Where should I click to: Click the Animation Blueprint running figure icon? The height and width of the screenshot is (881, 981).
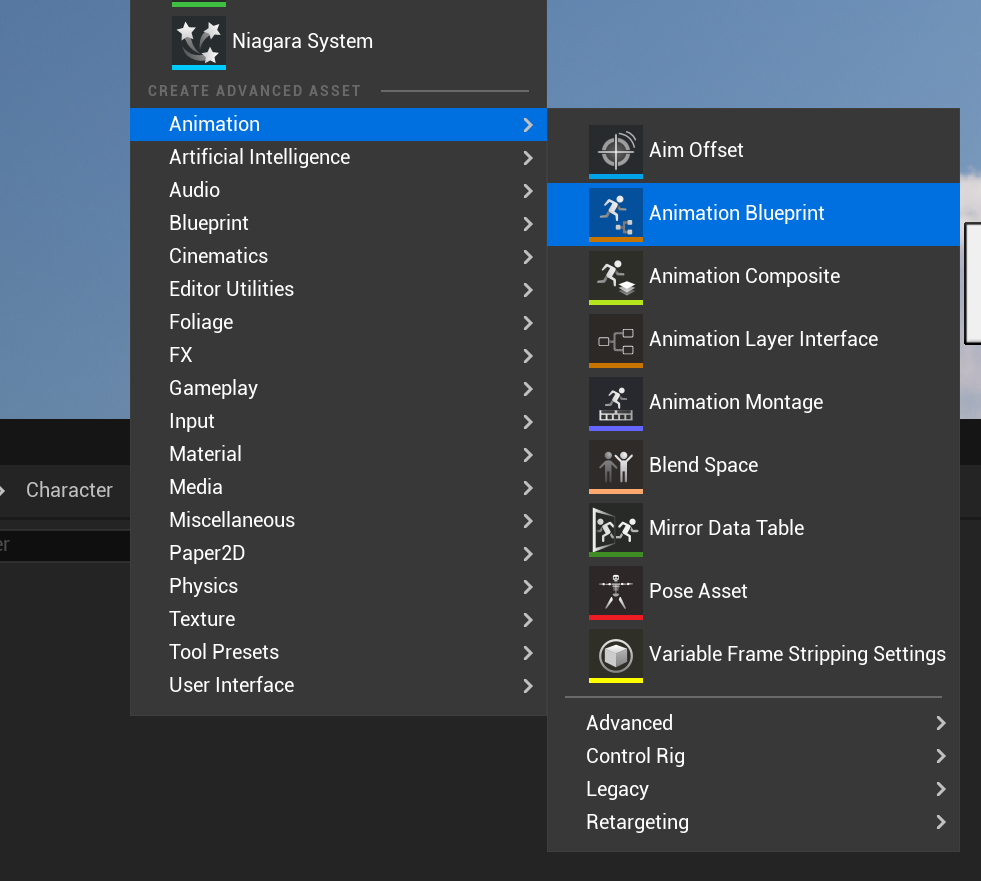pos(616,215)
